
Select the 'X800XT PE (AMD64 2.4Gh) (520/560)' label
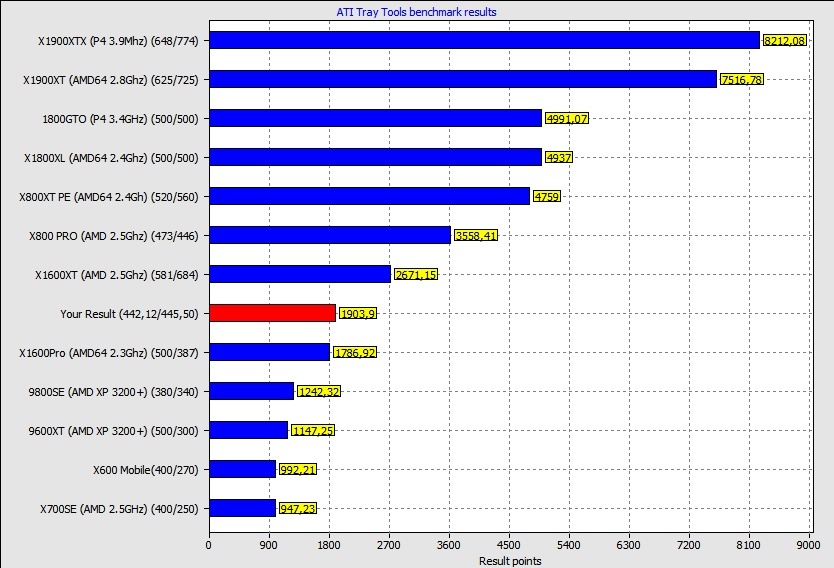click(x=109, y=197)
